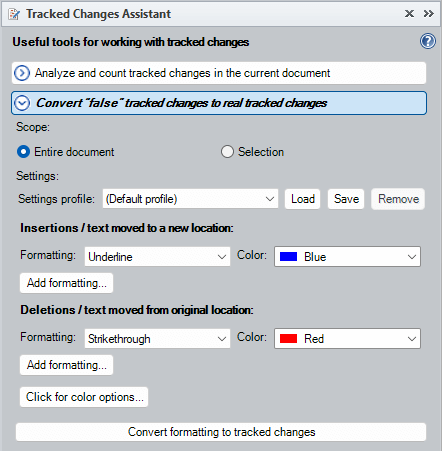Click the Settings label
This screenshot has width=442, height=451.
pyautogui.click(x=37, y=176)
